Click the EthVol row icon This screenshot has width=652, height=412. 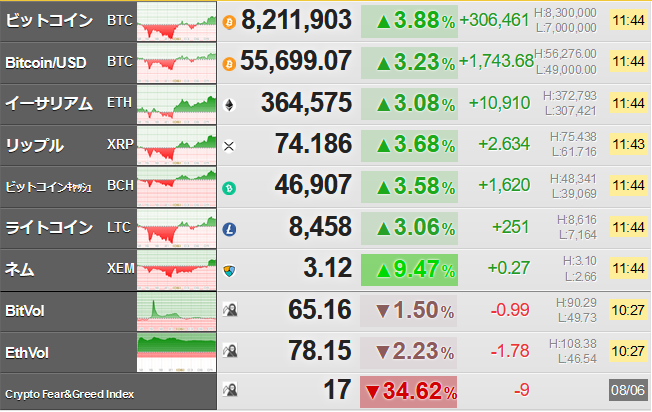tap(230, 351)
